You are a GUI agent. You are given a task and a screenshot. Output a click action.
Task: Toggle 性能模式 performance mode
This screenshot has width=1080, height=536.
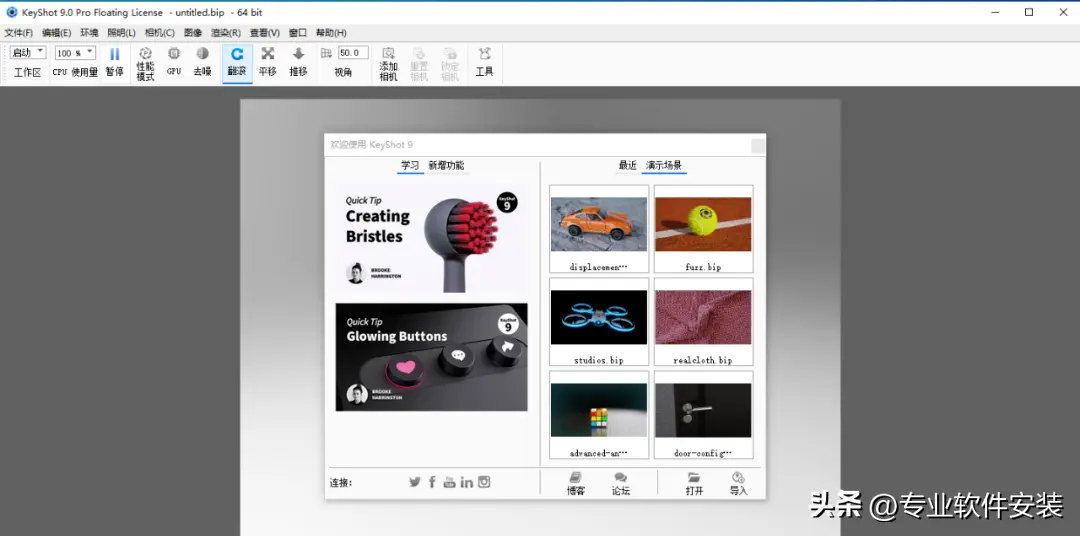pyautogui.click(x=145, y=64)
